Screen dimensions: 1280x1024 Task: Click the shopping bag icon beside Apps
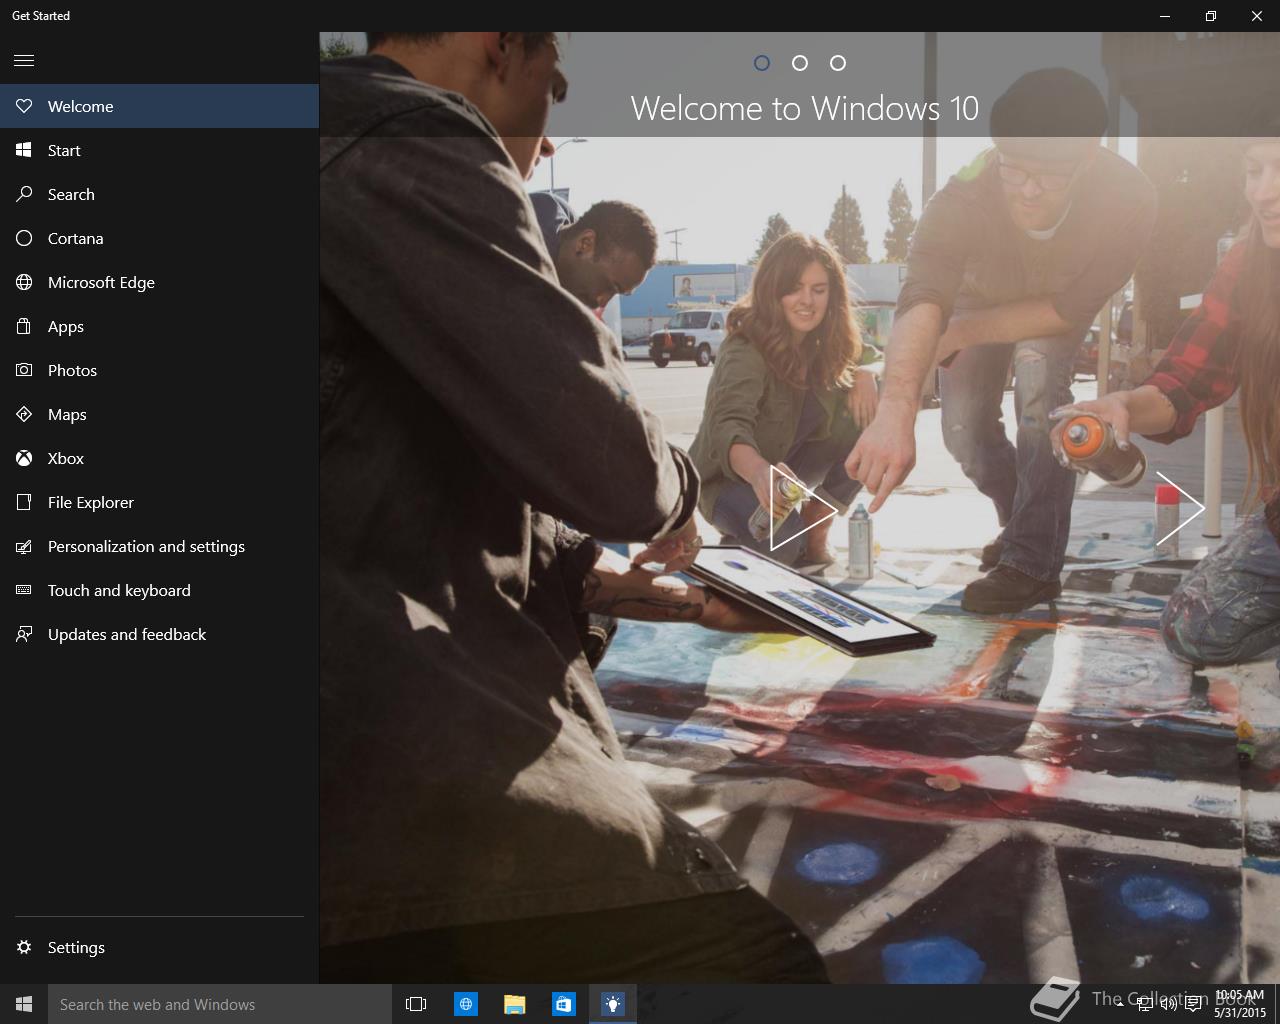click(x=24, y=326)
